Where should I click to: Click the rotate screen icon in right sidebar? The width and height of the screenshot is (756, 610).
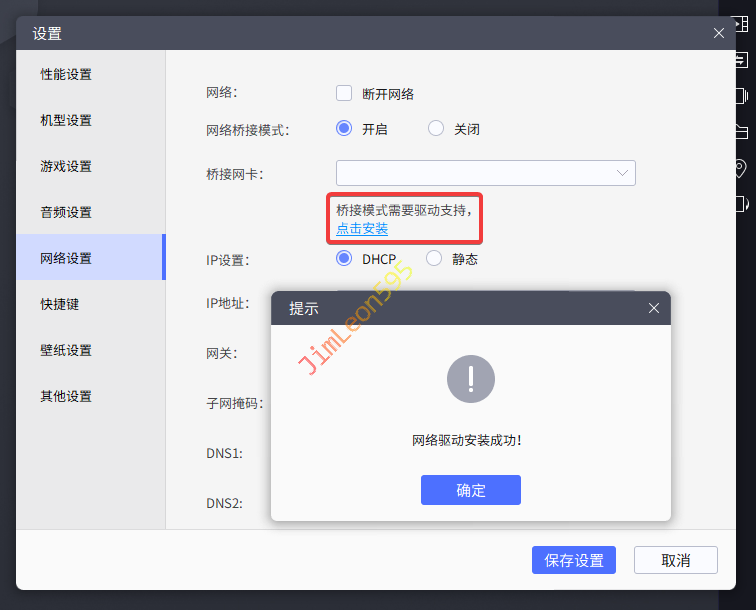[741, 204]
